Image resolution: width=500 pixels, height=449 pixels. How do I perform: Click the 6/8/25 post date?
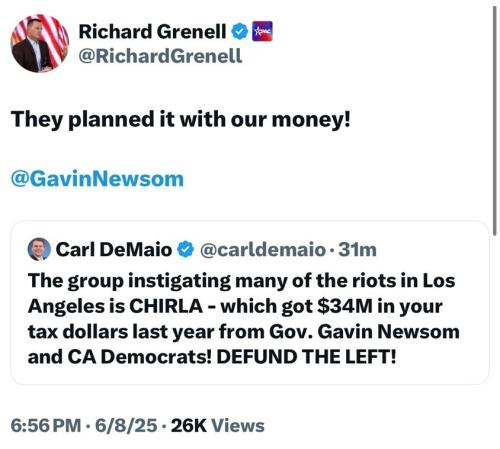coord(126,426)
